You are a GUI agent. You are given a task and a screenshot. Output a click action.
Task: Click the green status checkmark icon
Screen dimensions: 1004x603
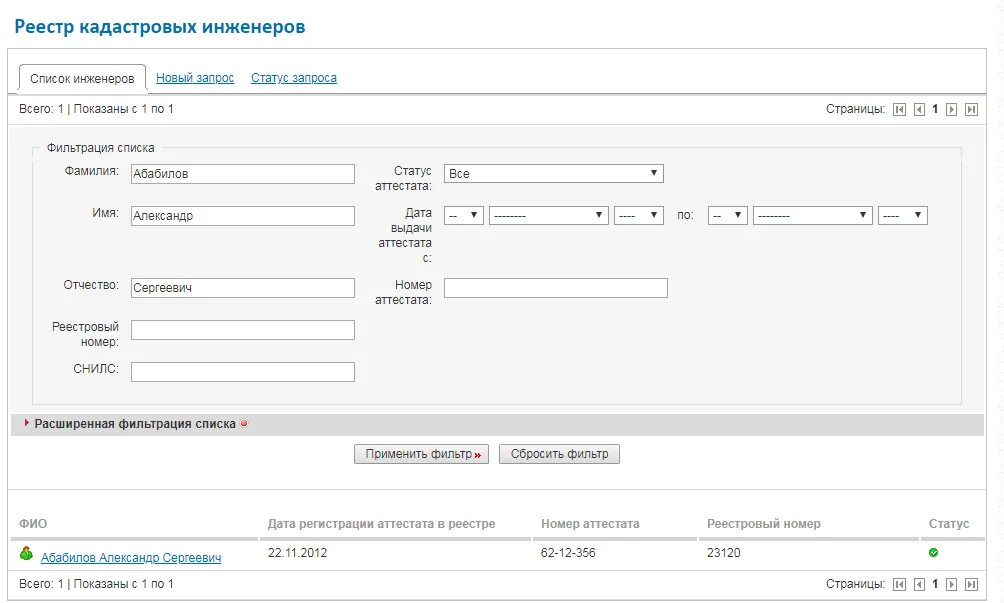click(x=934, y=552)
